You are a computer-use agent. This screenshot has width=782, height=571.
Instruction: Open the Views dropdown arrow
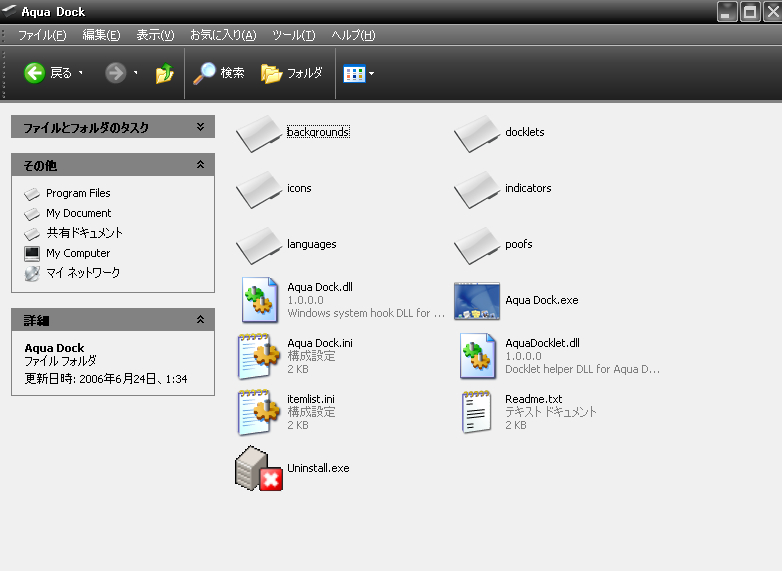371,74
